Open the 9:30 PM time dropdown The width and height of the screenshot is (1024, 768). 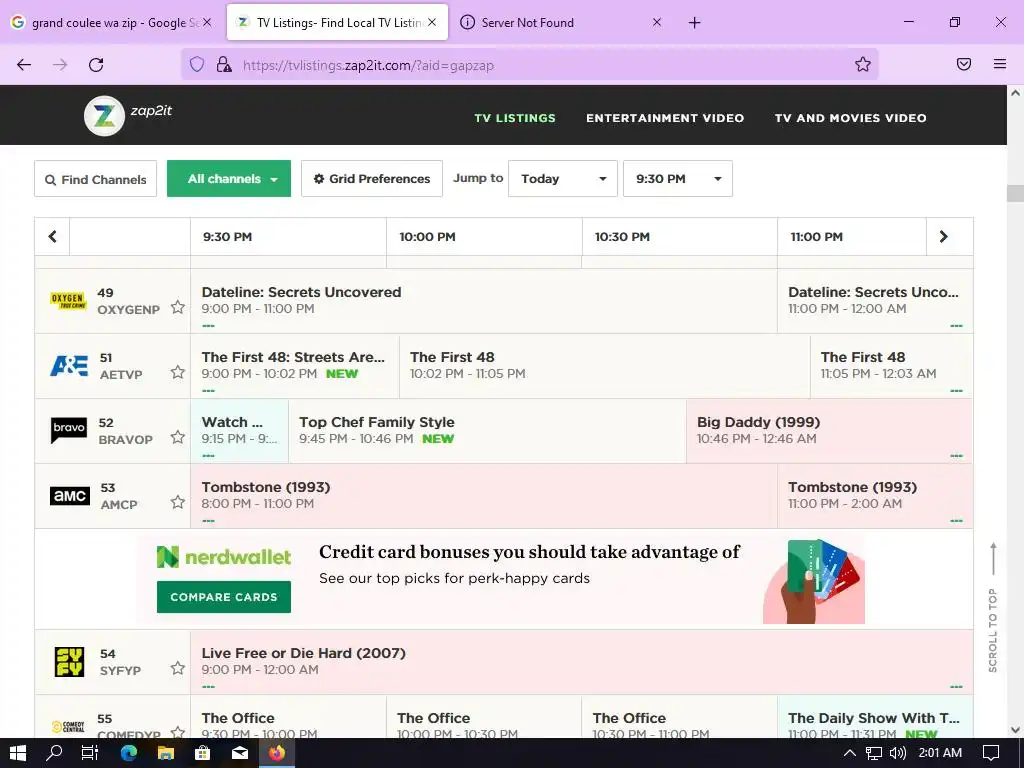coord(678,178)
